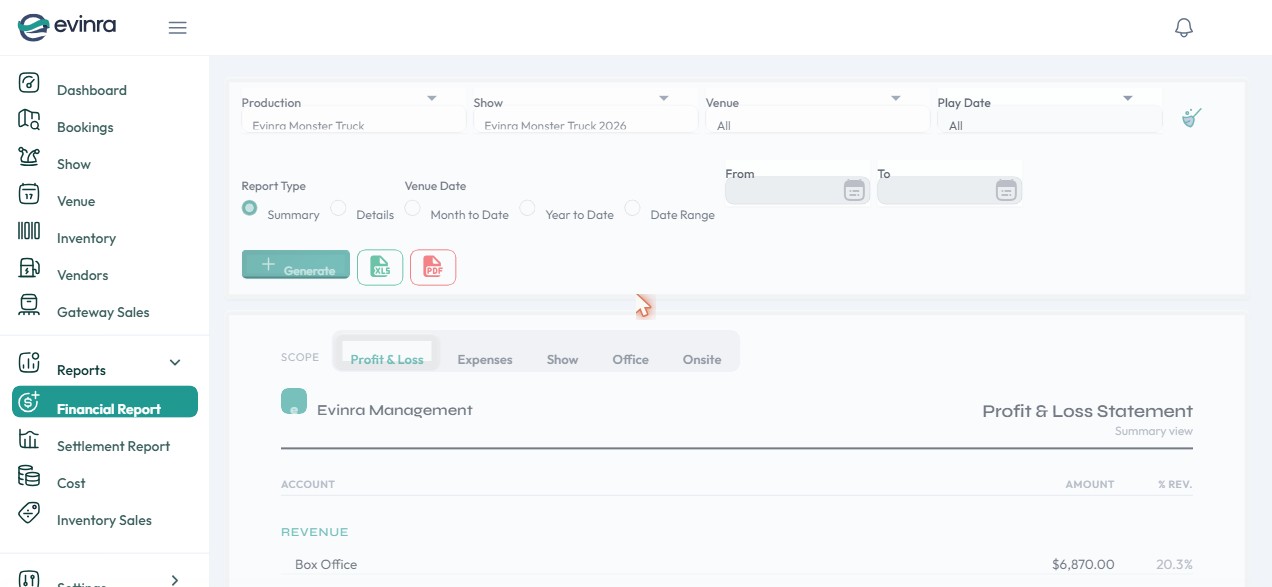The image size is (1272, 587).
Task: Open the notifications bell
Action: pos(1184,28)
